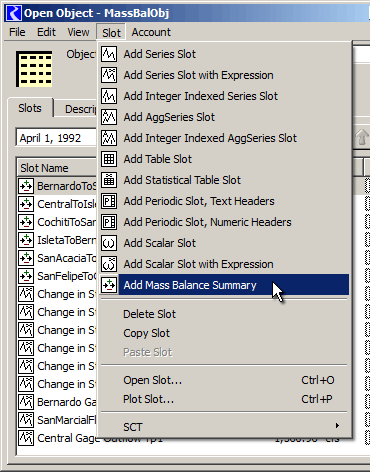This screenshot has height=472, width=370.
Task: Close the Slot menu from menu bar
Action: [111, 33]
